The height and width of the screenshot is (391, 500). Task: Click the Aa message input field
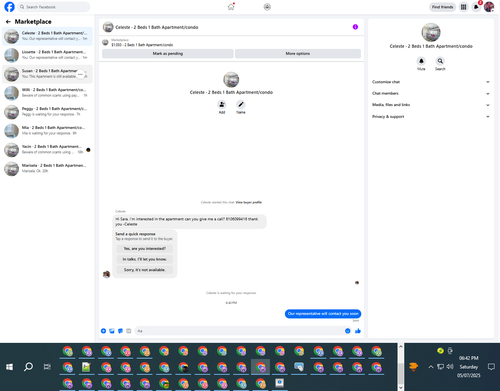pyautogui.click(x=239, y=331)
